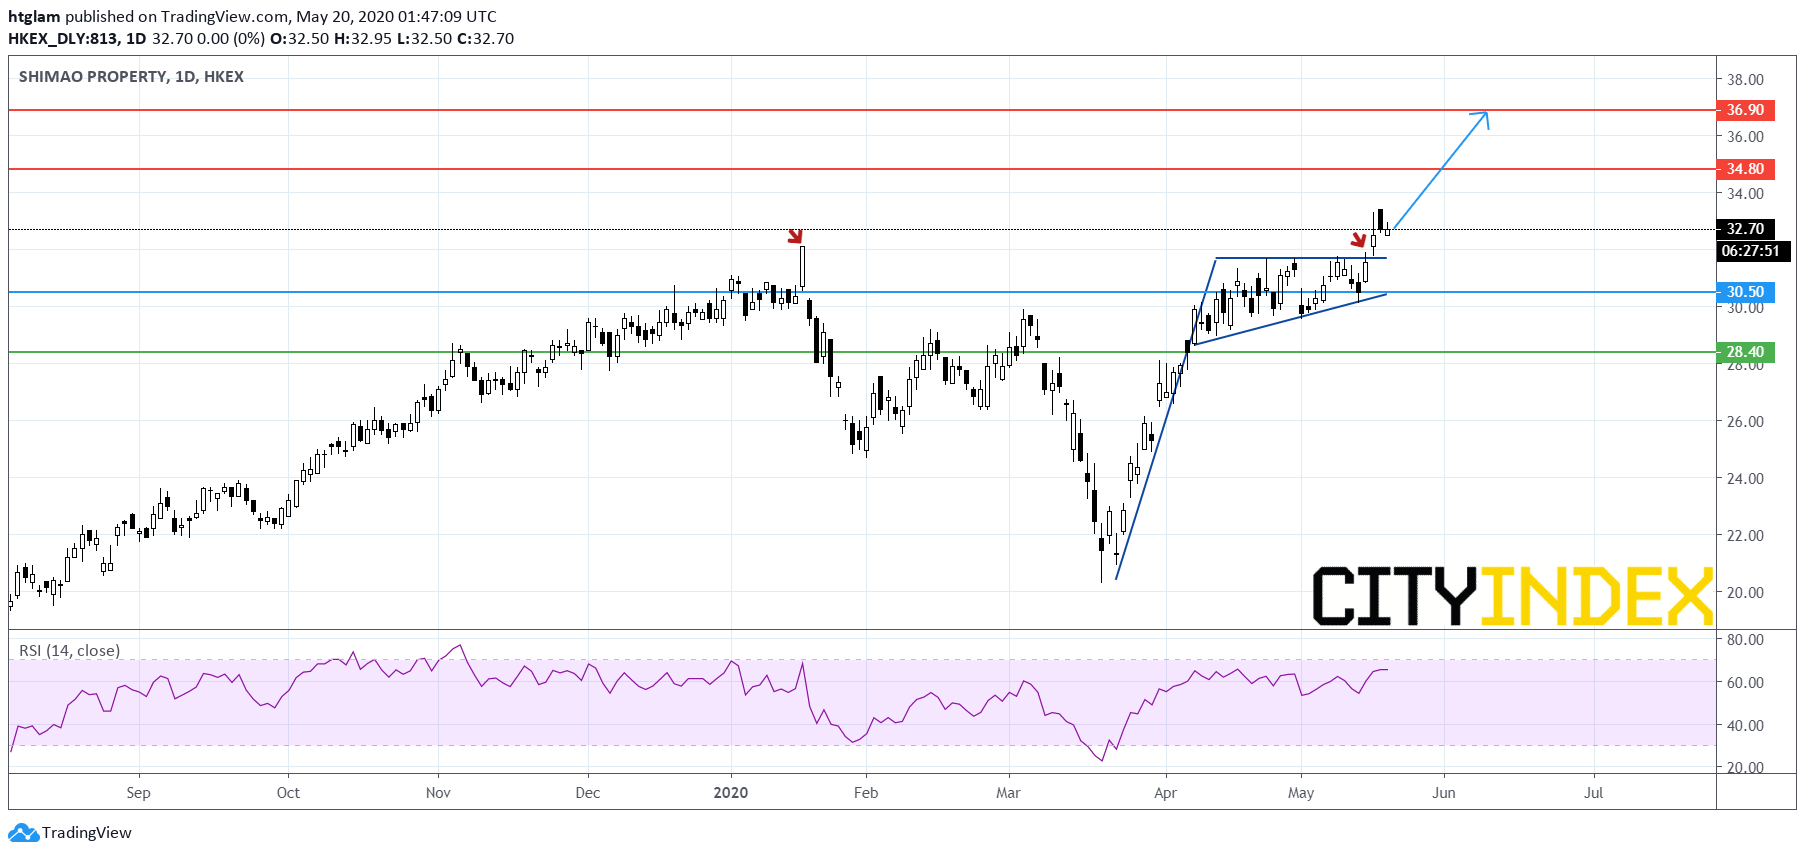Click the HKEX_DLY:813 symbol text
The image size is (1805, 856).
click(63, 39)
